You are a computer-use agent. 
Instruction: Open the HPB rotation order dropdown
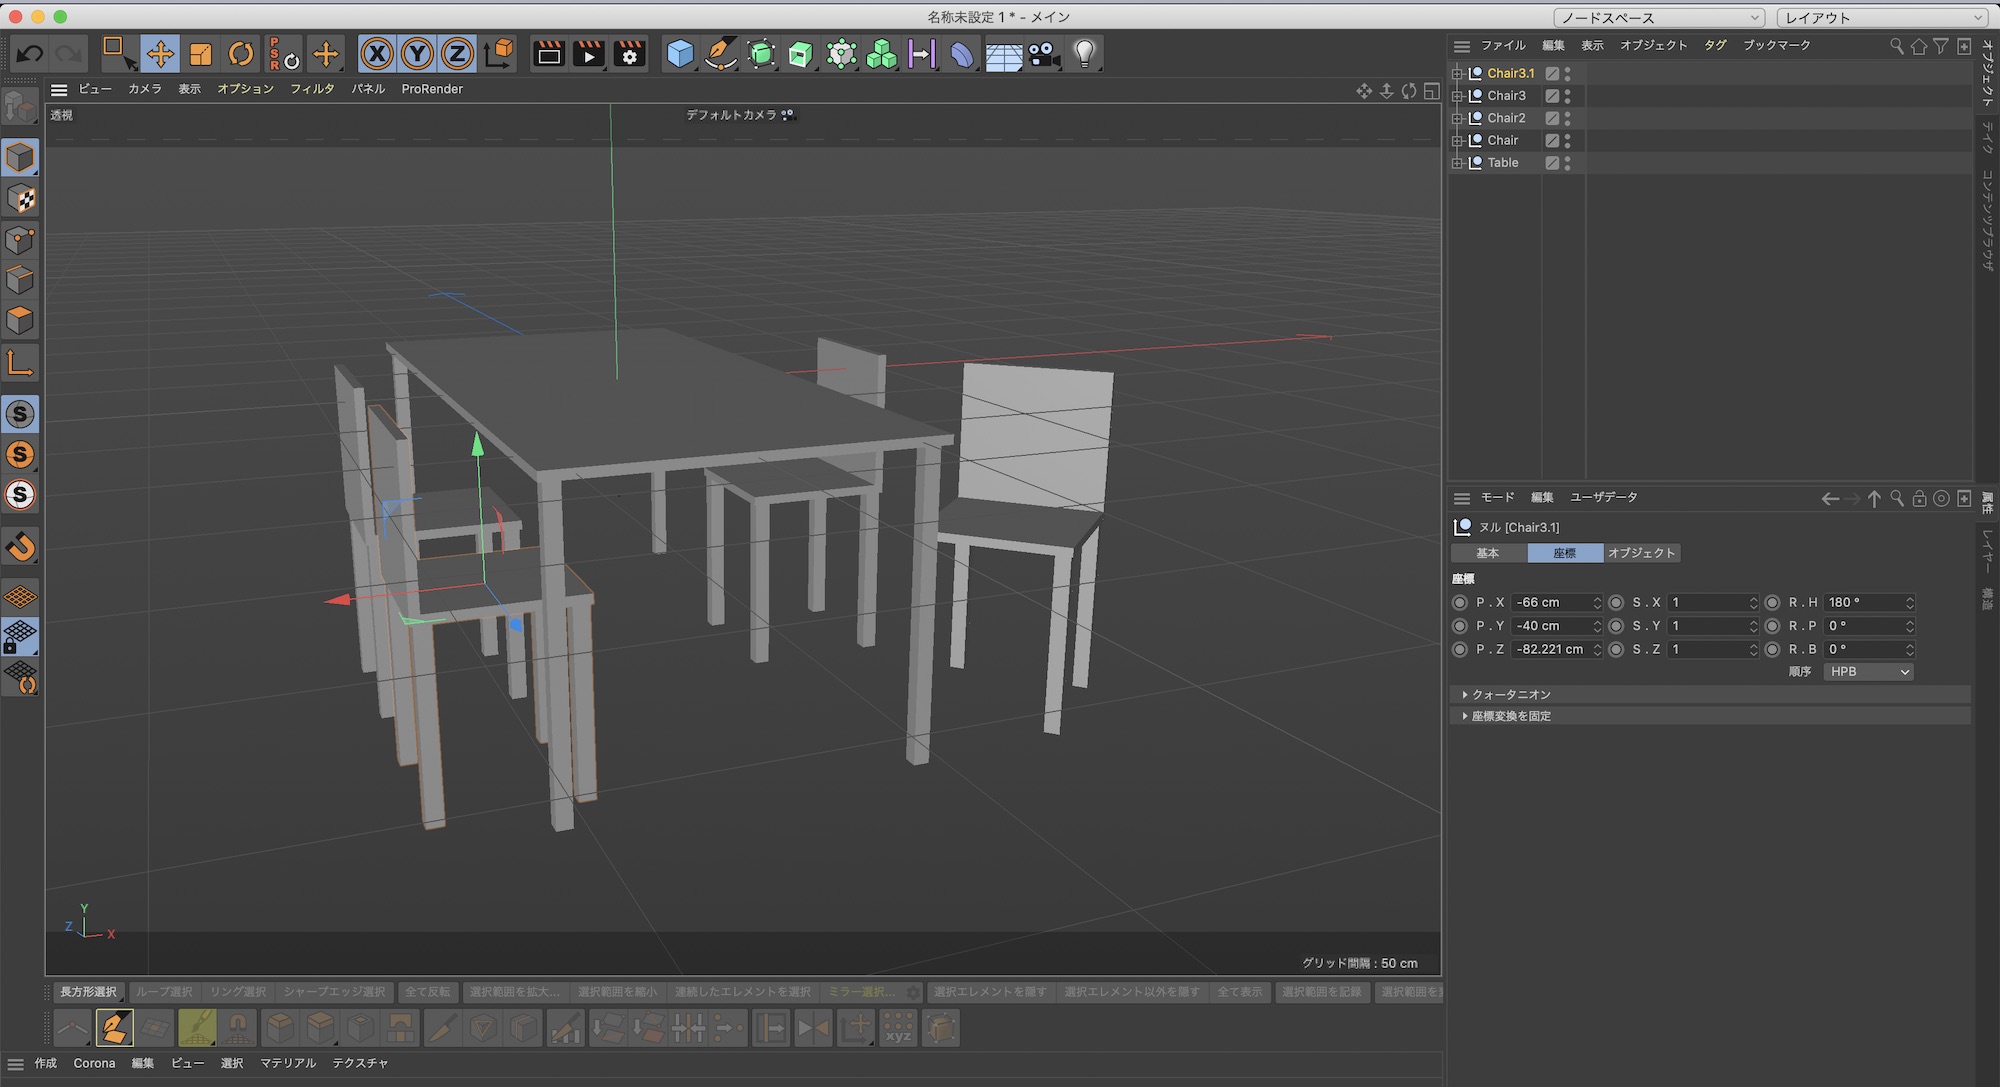[x=1869, y=672]
